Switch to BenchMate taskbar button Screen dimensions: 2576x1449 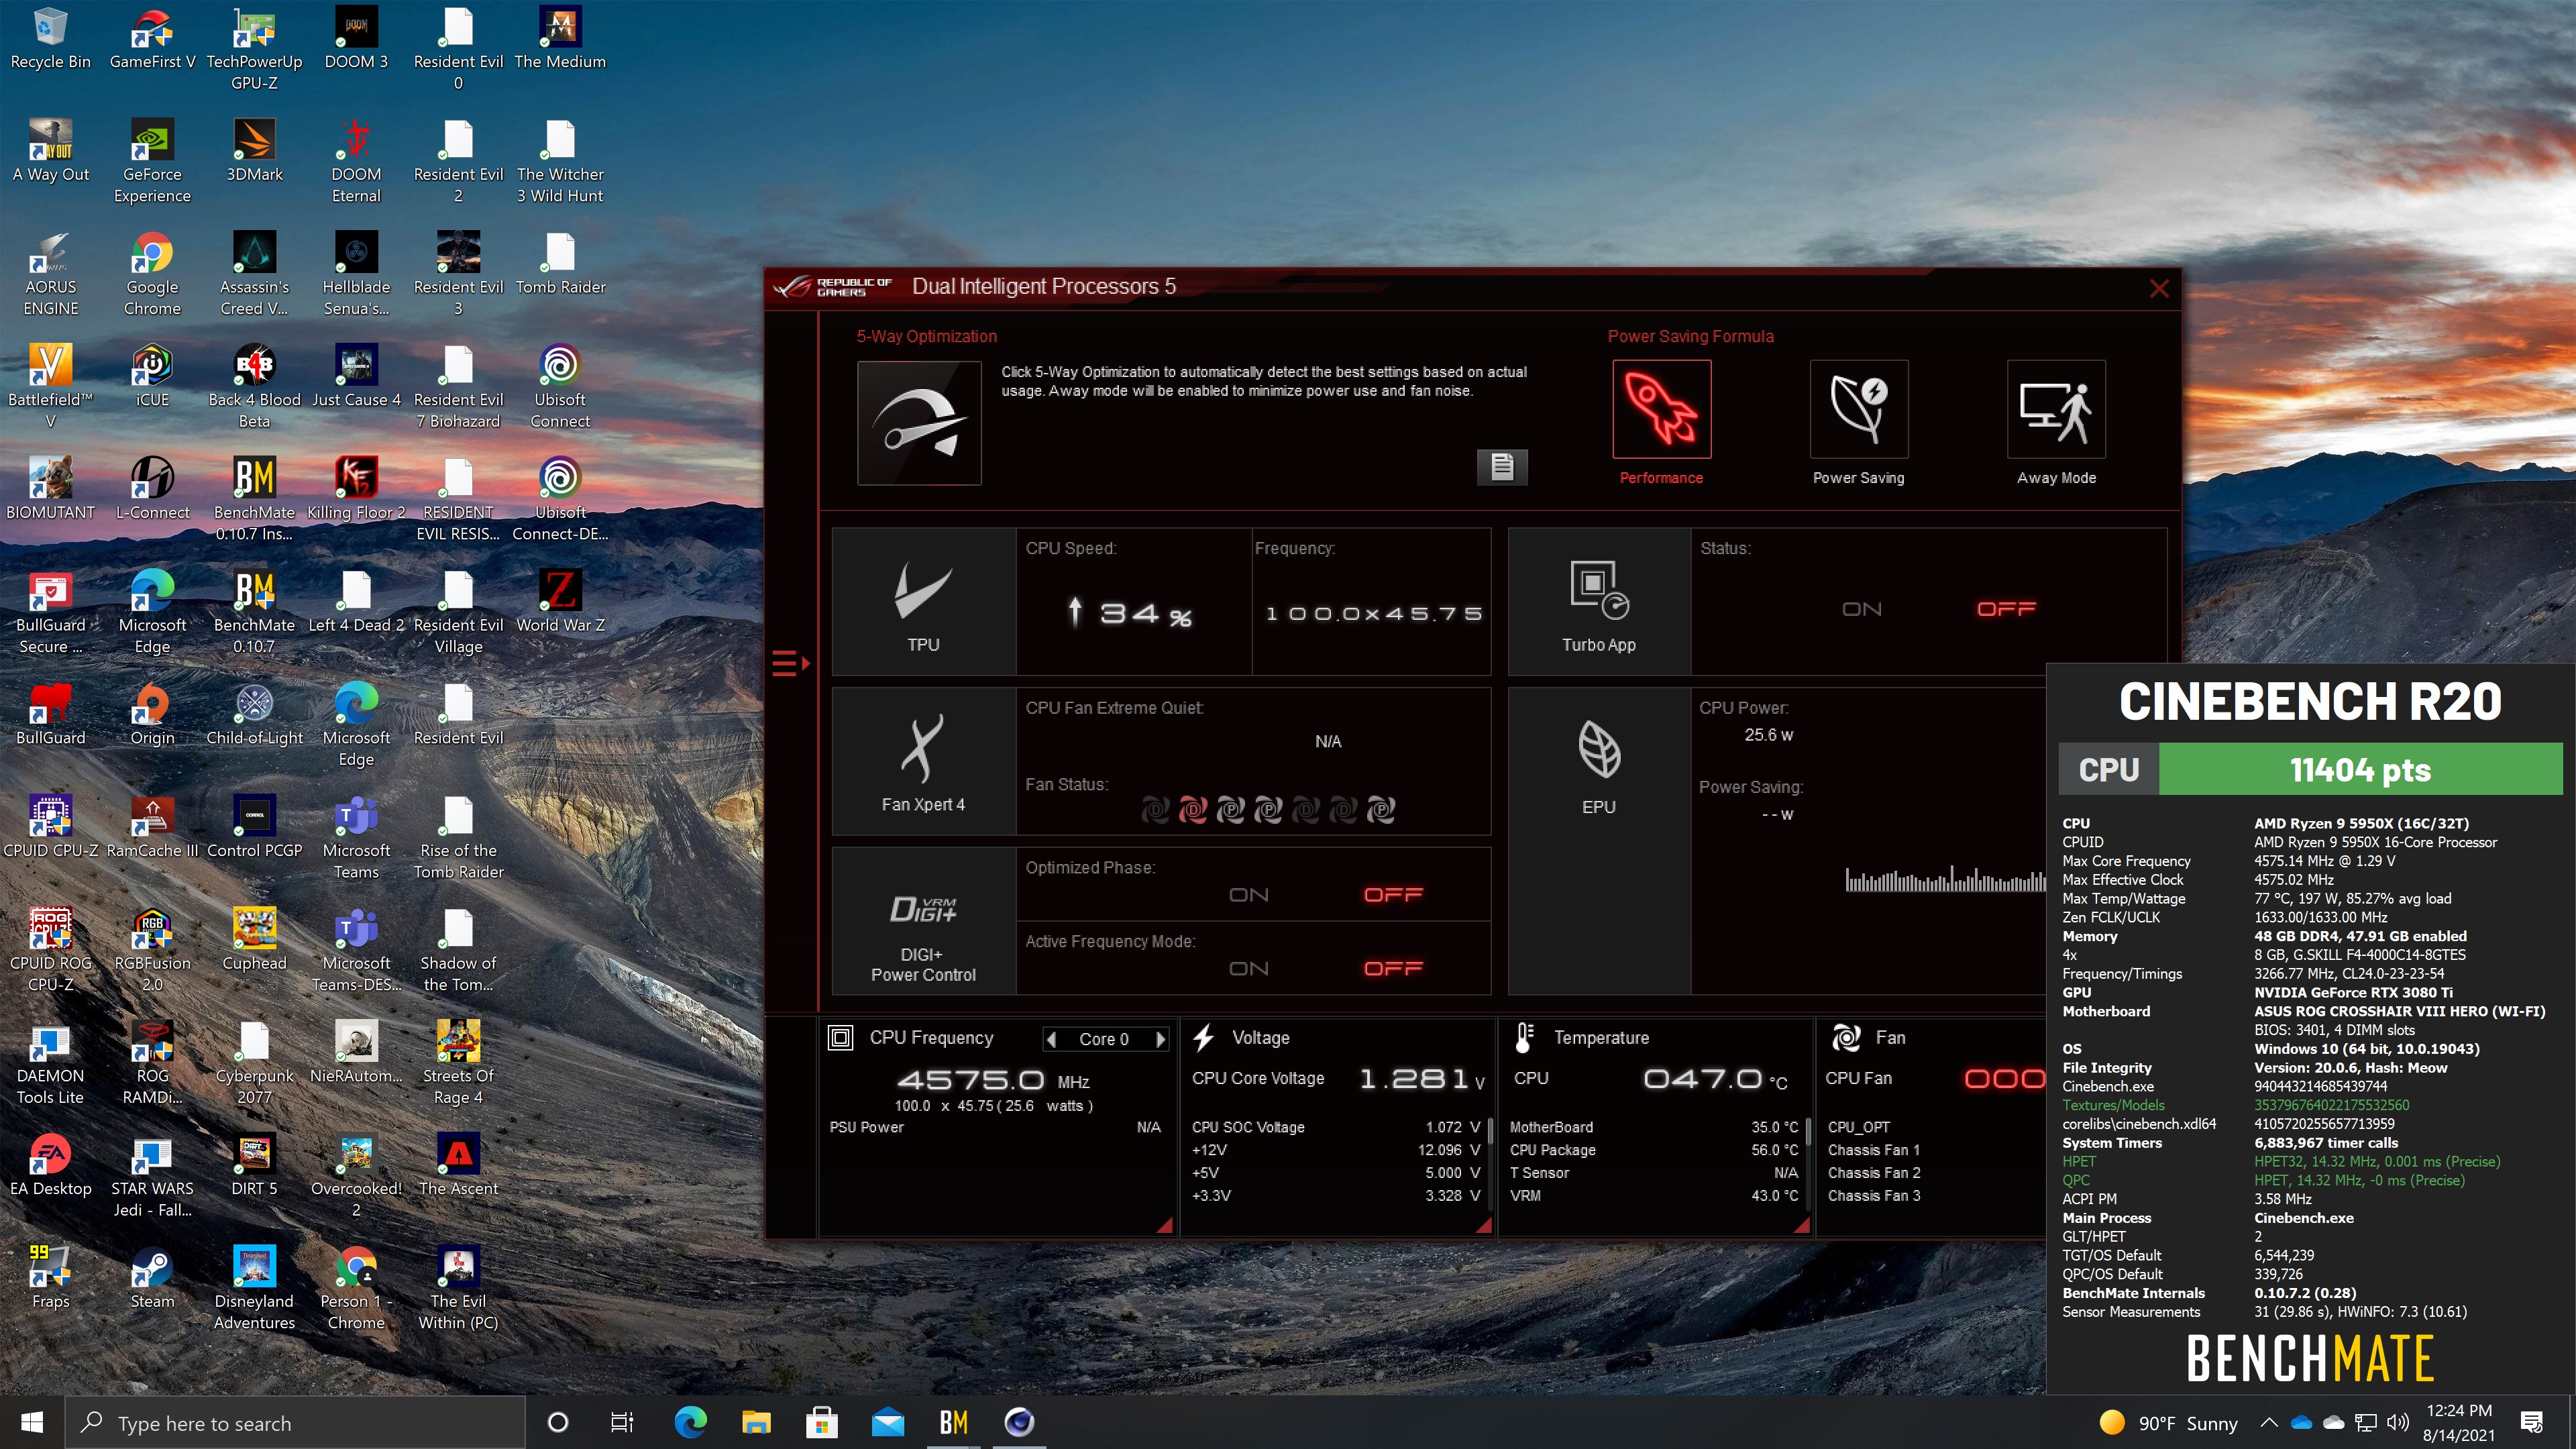(x=953, y=1422)
